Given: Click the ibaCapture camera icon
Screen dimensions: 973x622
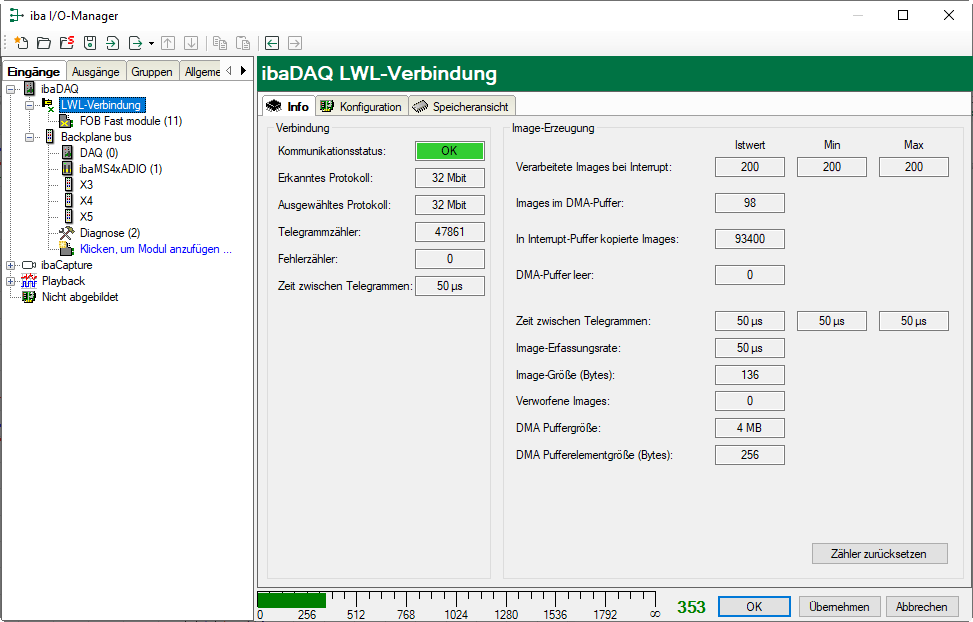Looking at the screenshot, I should pyautogui.click(x=29, y=265).
